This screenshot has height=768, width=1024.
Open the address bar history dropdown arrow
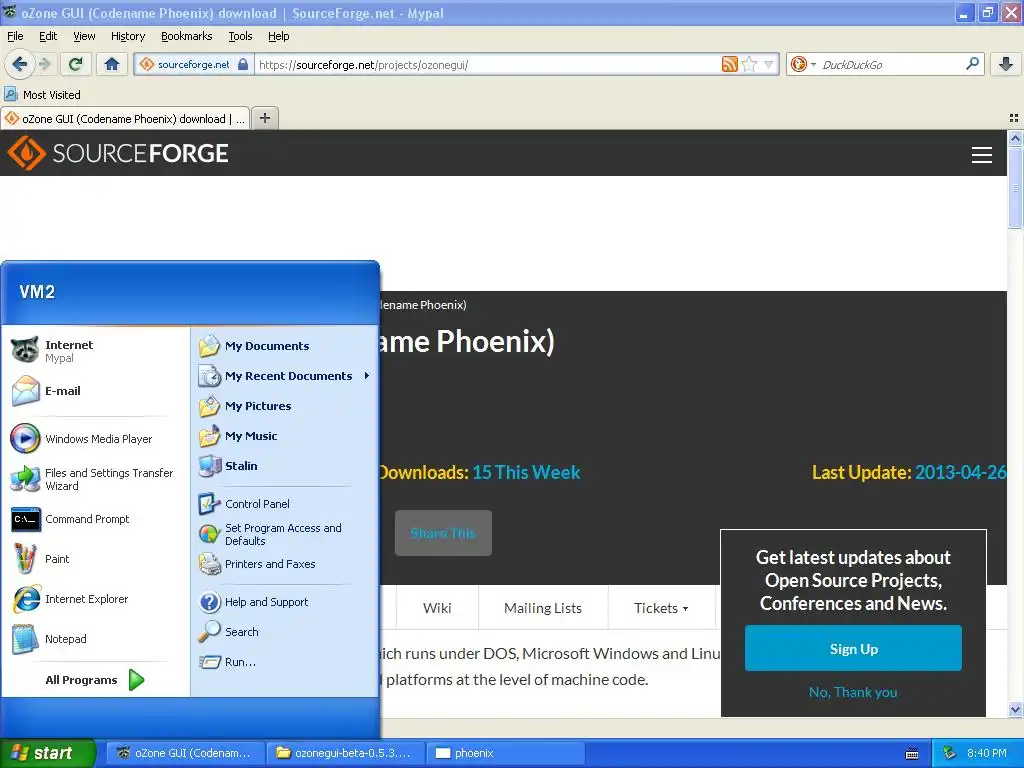tap(769, 64)
